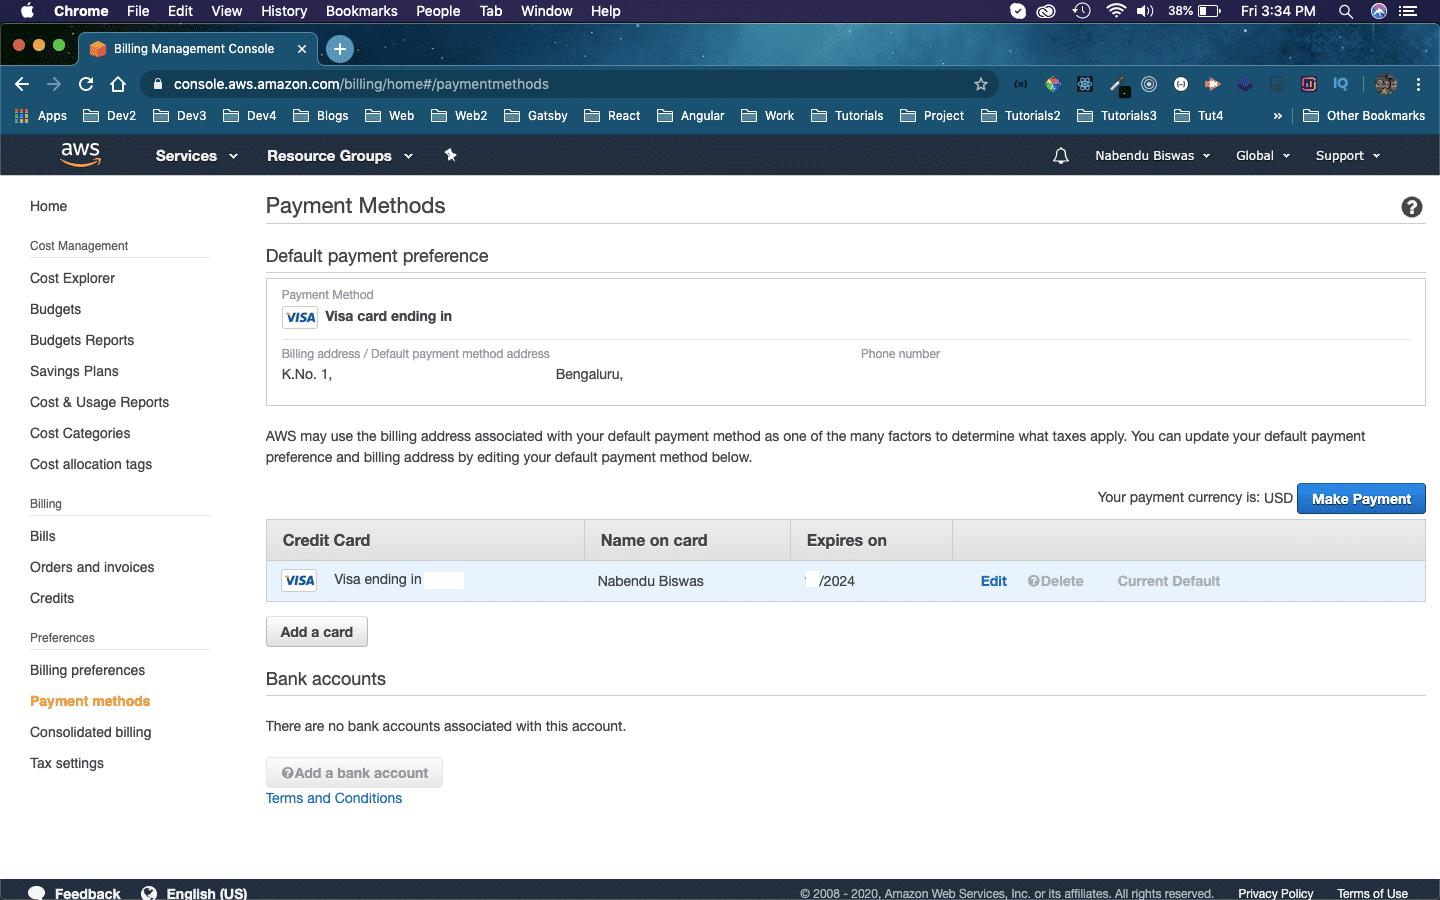
Task: Go to Cost Explorer in the sidebar
Action: tap(72, 278)
